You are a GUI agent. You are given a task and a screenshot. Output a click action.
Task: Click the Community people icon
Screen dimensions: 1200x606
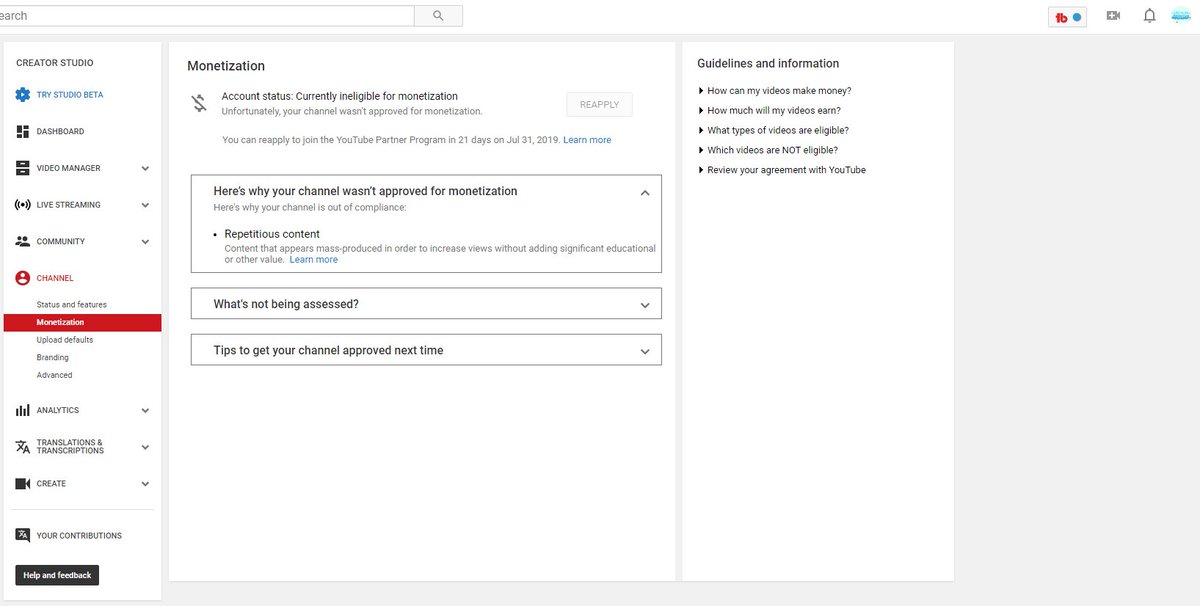pyautogui.click(x=23, y=242)
